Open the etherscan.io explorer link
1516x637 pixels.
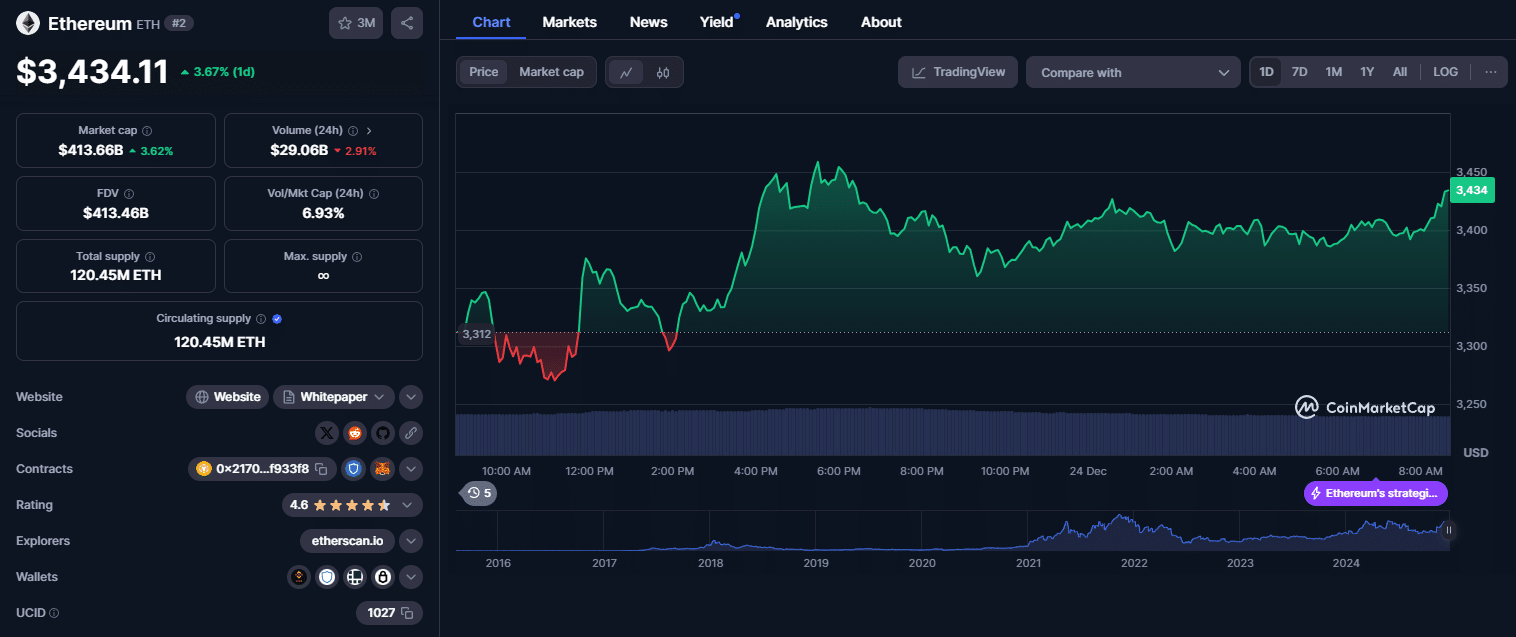tap(347, 541)
